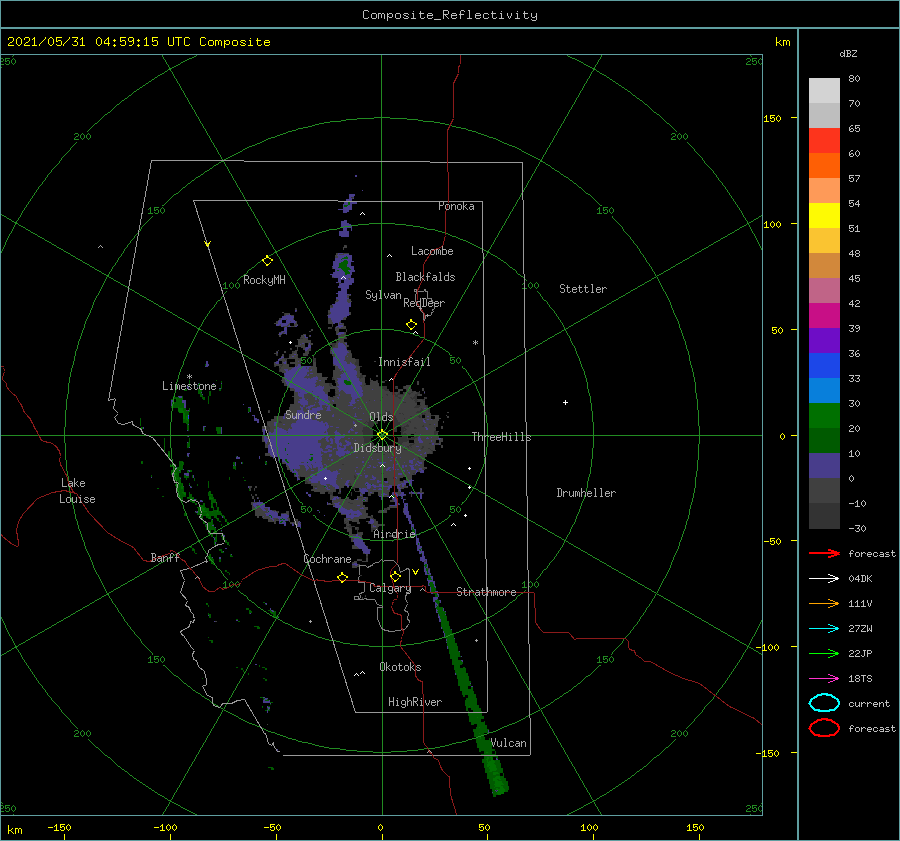
Task: Click the Didsbury town label
Action: (x=377, y=448)
